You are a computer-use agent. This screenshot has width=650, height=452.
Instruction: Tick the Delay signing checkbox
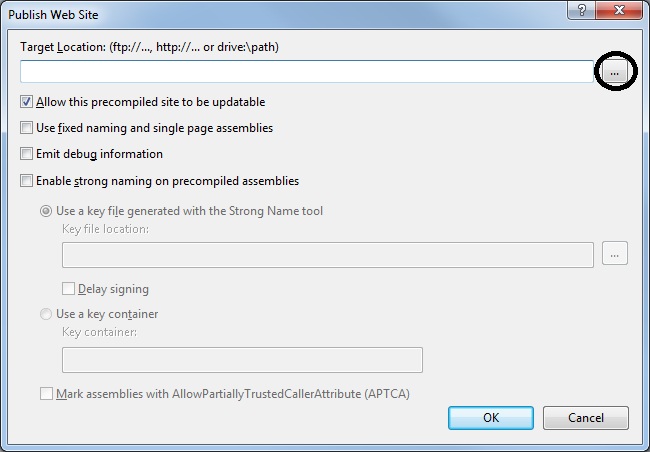click(69, 289)
